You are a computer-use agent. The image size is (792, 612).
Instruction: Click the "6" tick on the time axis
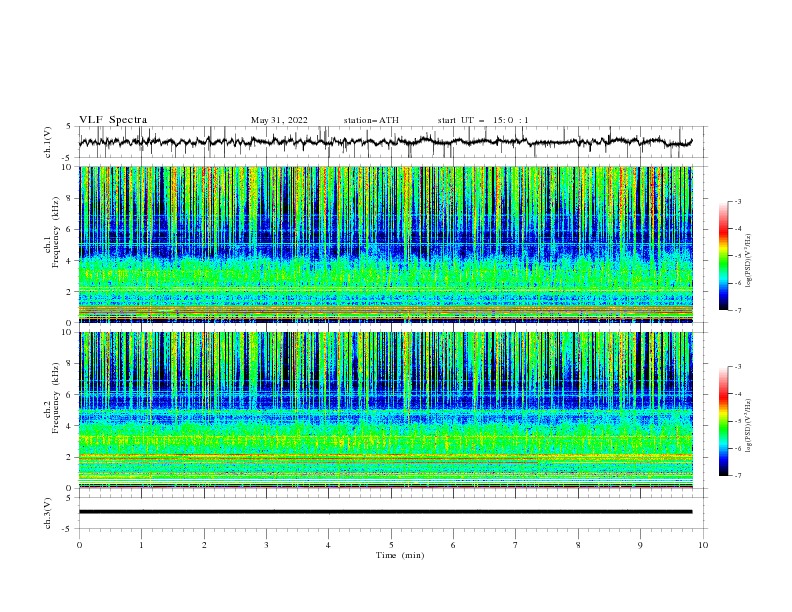tap(453, 545)
